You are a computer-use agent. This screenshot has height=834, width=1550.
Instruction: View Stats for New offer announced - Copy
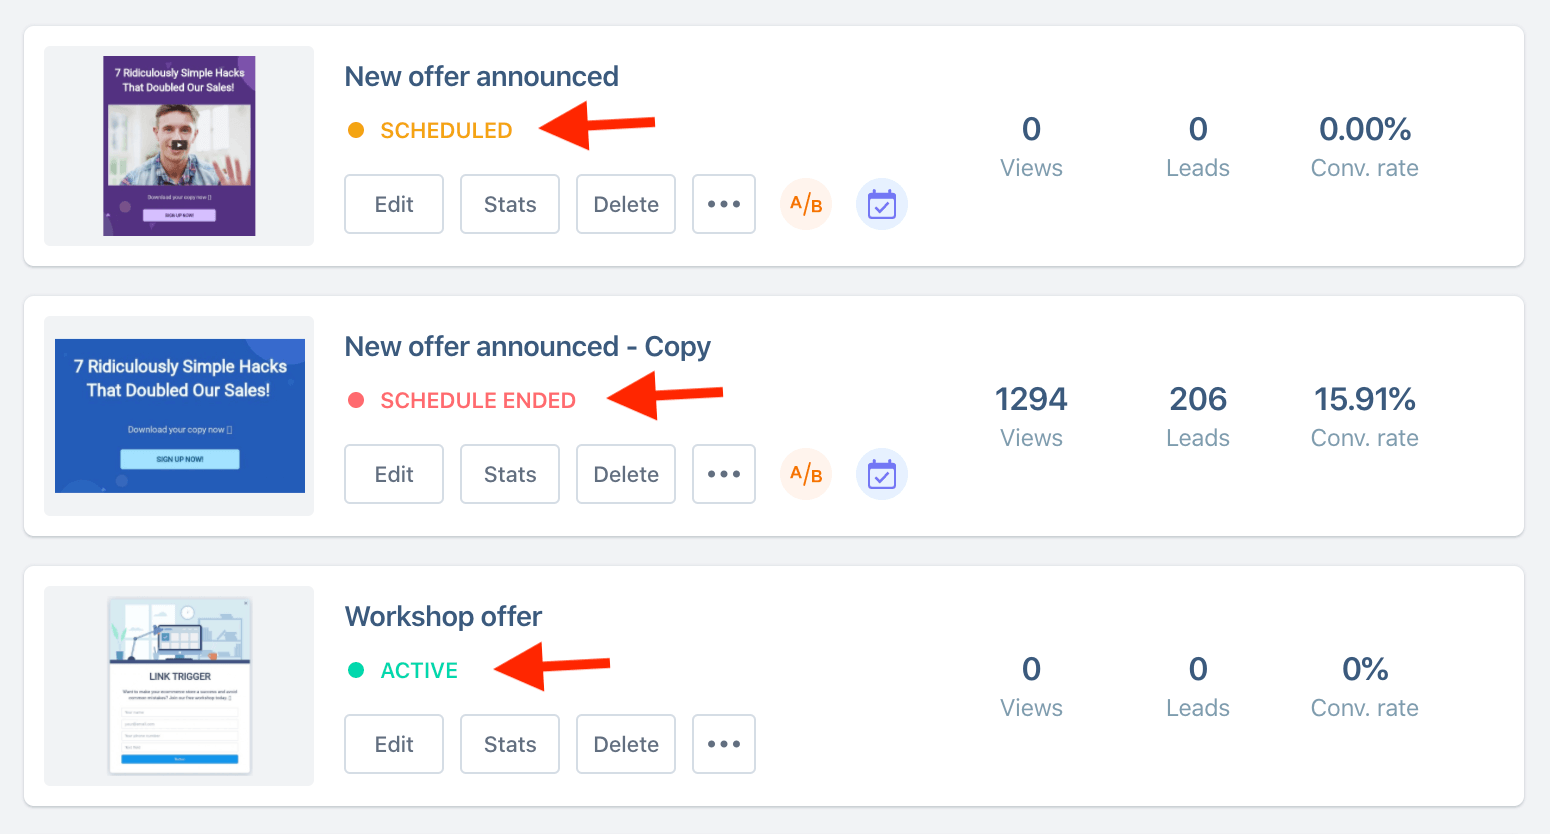(510, 474)
